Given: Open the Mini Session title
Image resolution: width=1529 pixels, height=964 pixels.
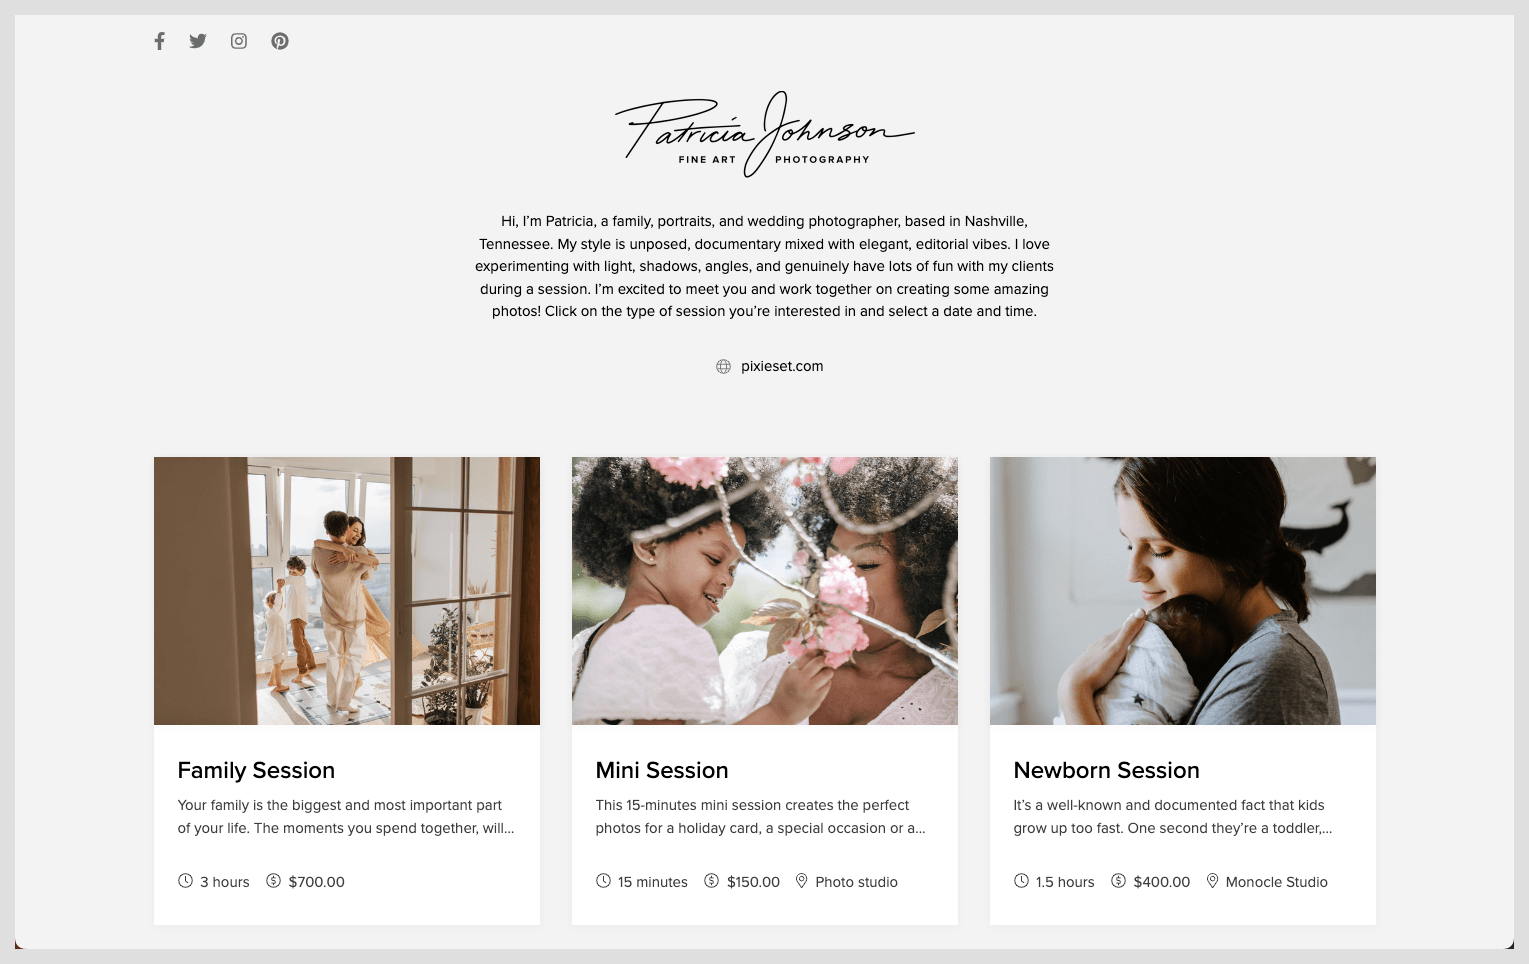Looking at the screenshot, I should point(662,770).
